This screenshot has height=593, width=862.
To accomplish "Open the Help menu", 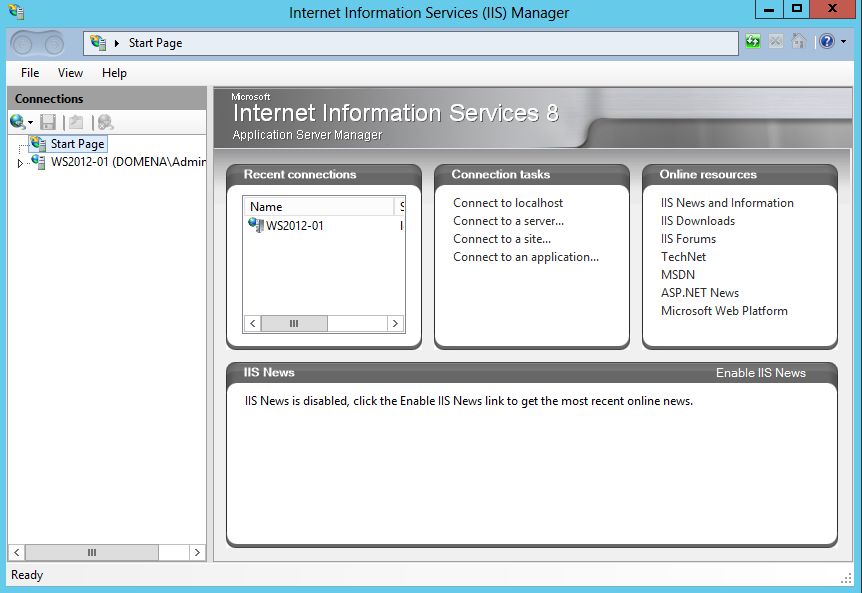I will pos(114,73).
